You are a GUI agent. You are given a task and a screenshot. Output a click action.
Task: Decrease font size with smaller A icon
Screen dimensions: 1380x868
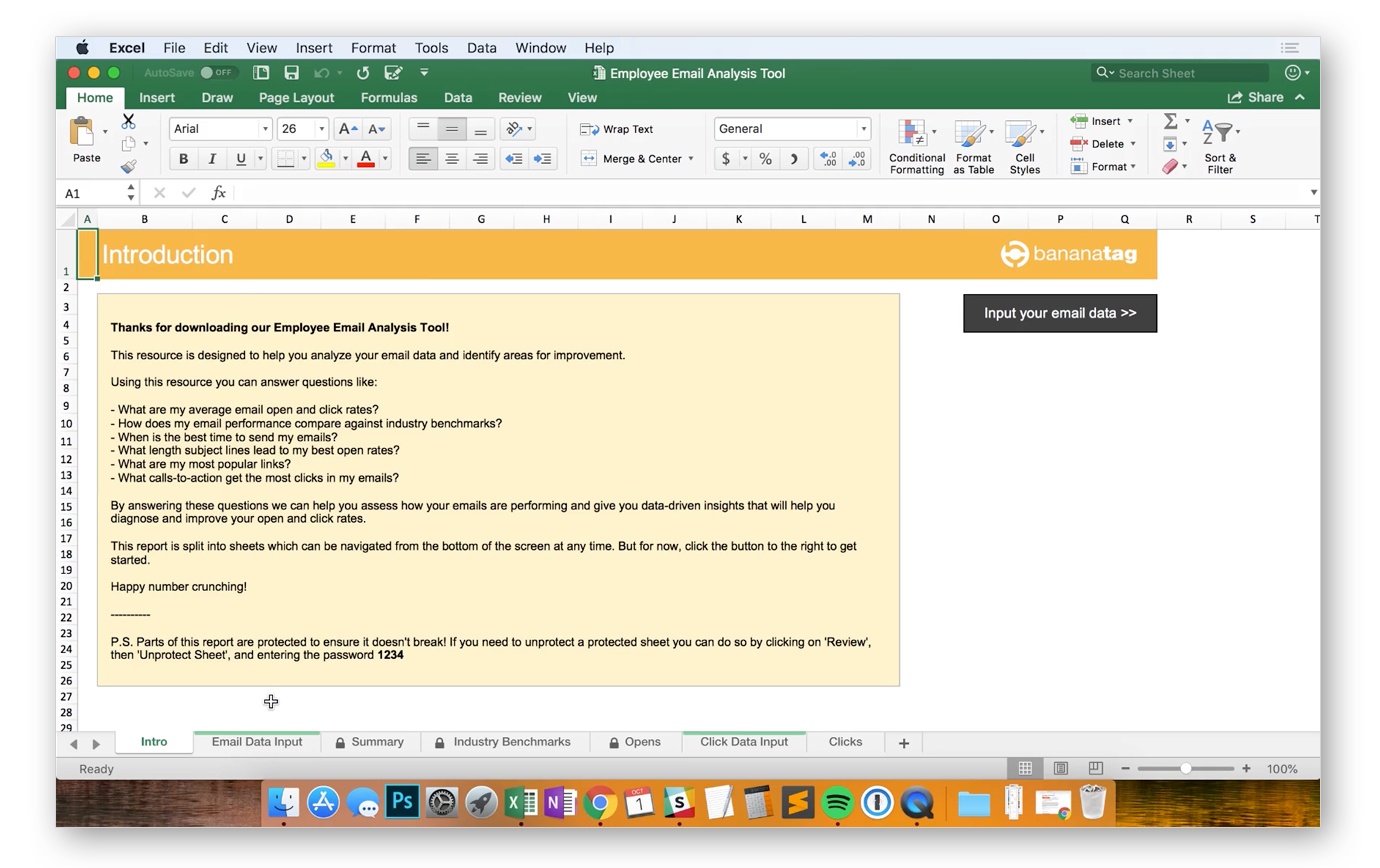click(x=376, y=129)
